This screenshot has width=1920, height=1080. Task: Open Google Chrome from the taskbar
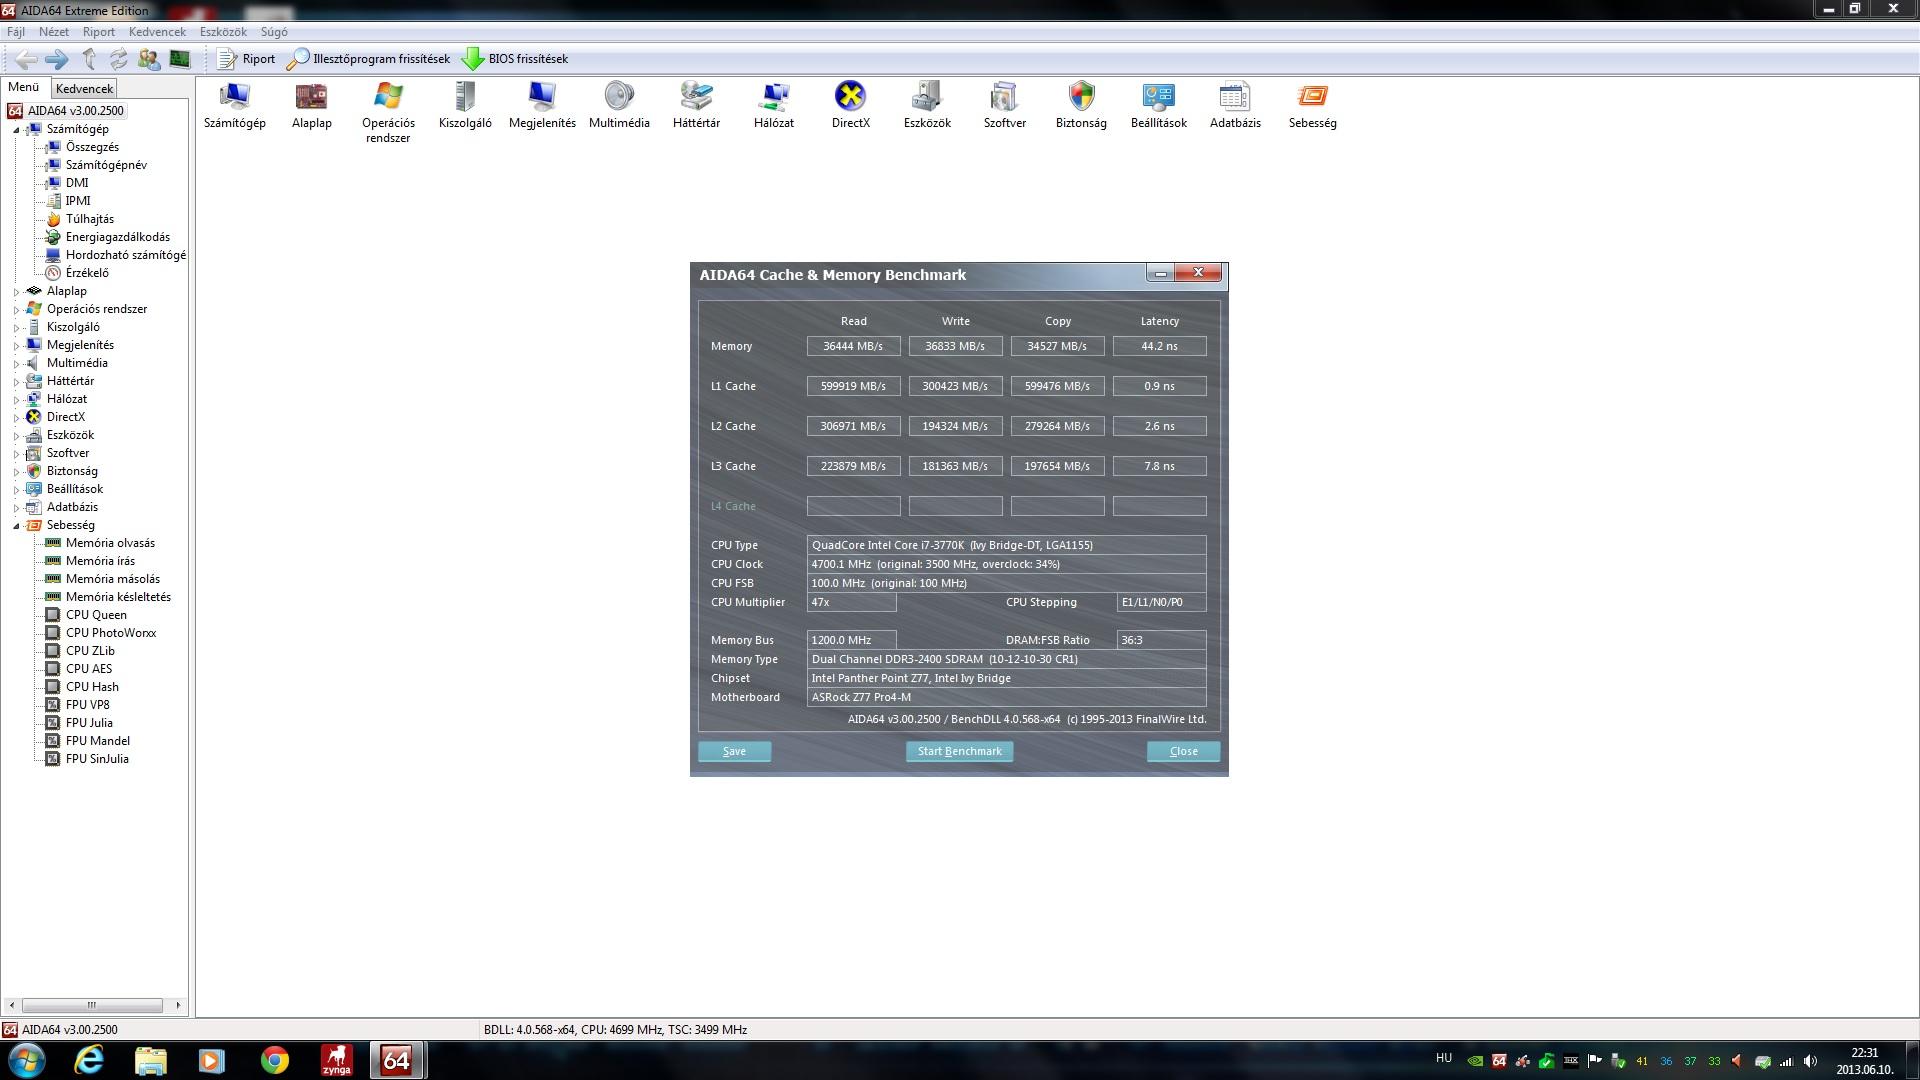pos(274,1060)
